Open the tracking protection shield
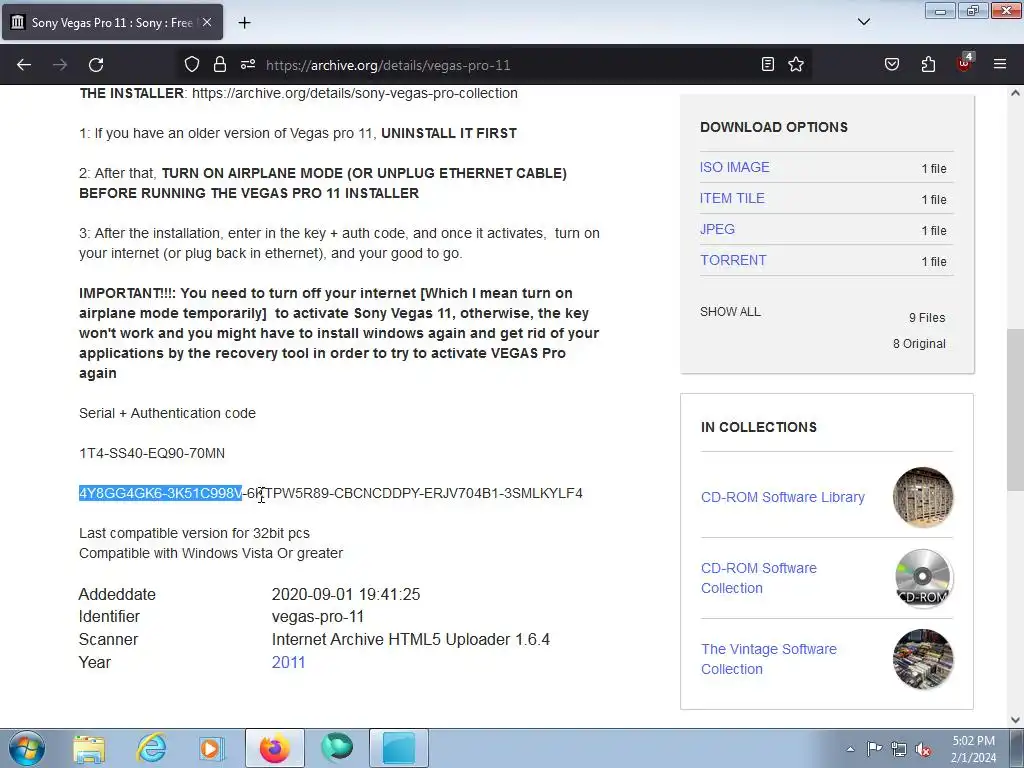 point(191,64)
